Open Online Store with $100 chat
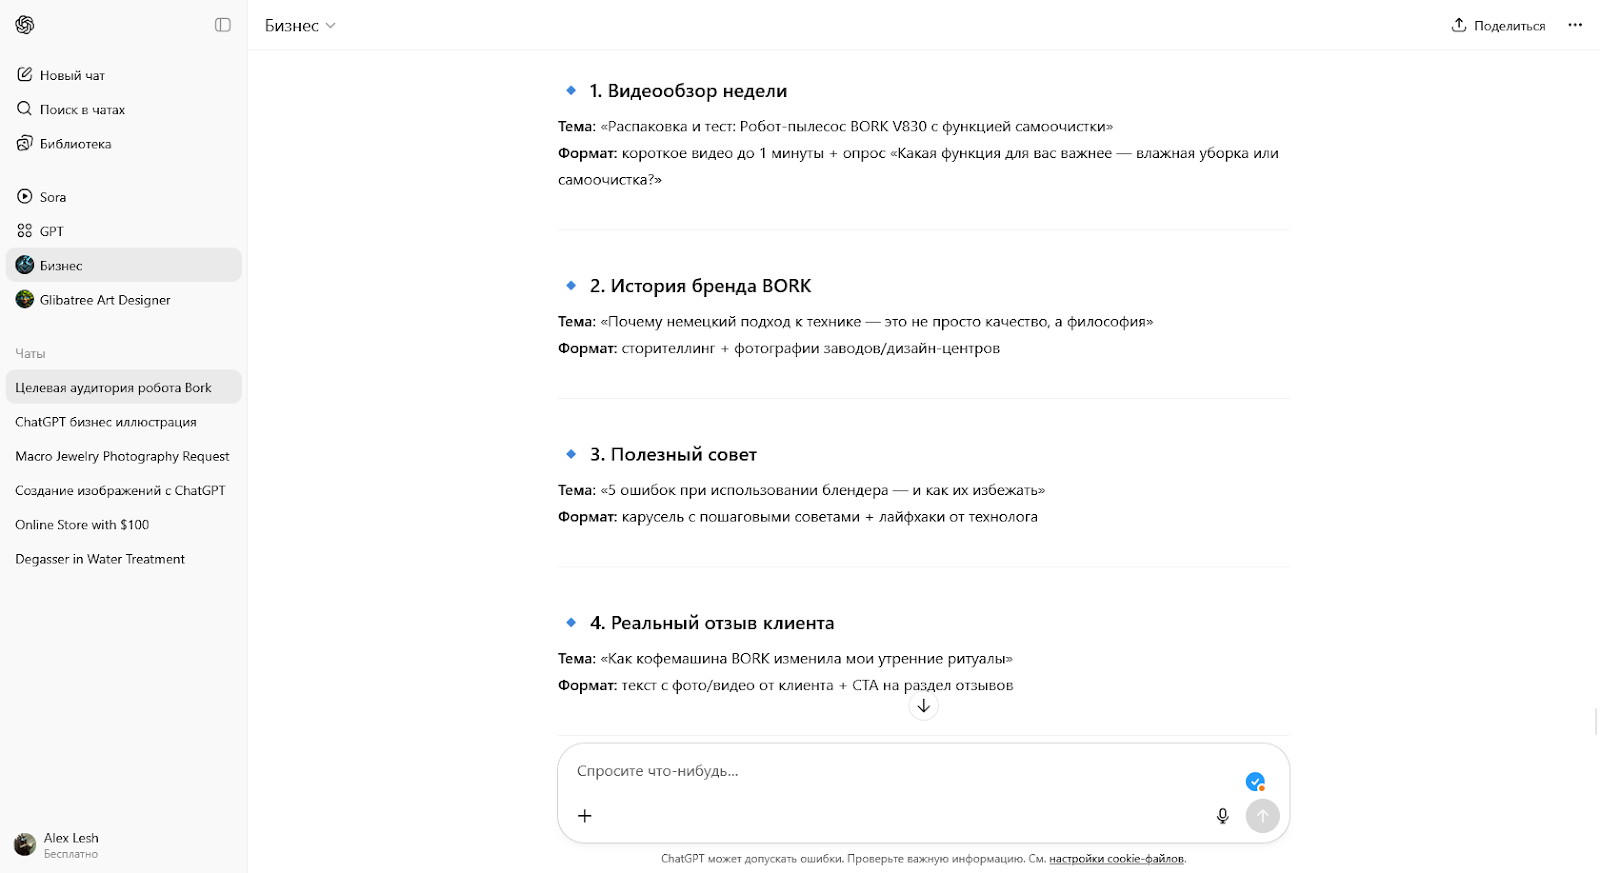 point(124,524)
